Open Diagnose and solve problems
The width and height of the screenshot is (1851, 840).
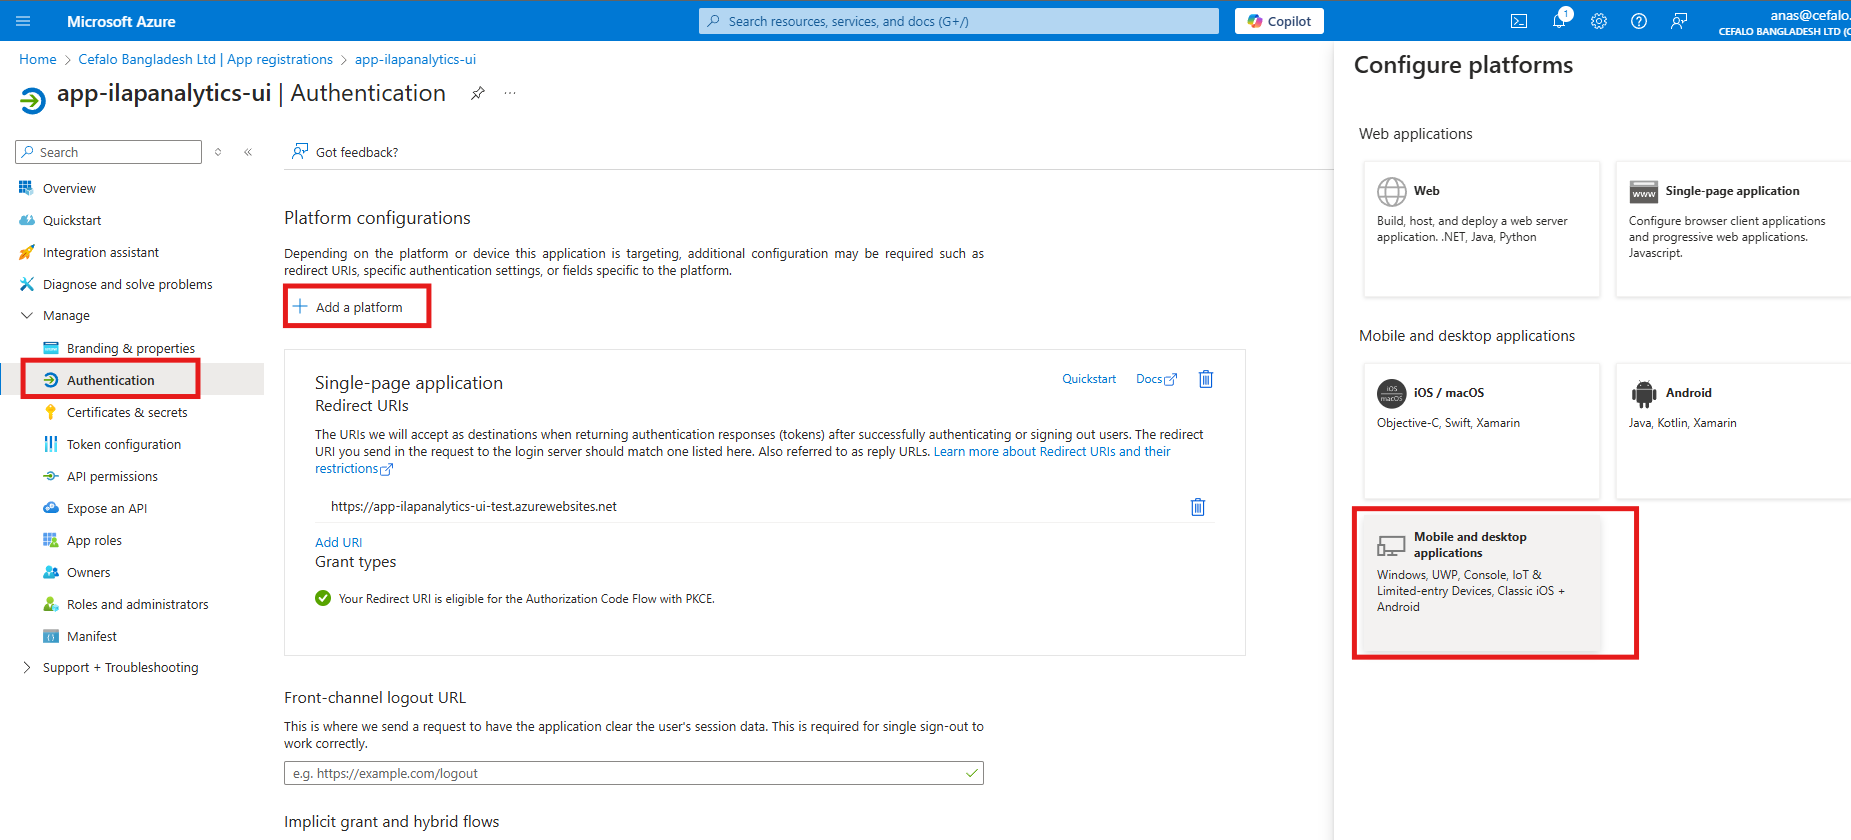(127, 284)
